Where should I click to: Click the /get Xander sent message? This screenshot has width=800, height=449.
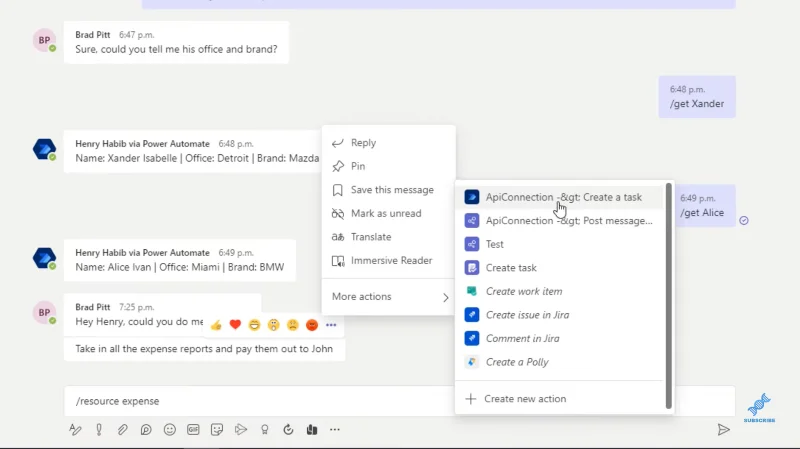[697, 97]
